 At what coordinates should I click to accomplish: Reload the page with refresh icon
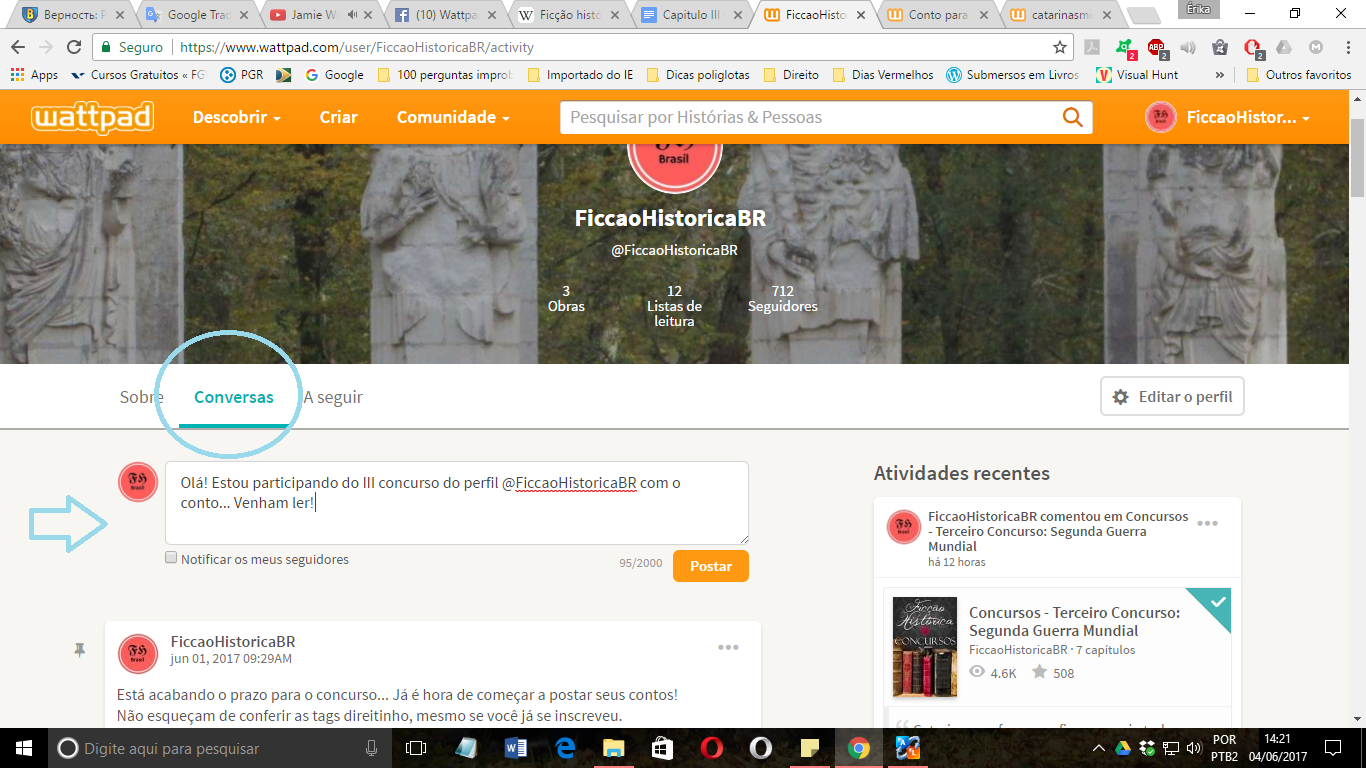(x=74, y=47)
